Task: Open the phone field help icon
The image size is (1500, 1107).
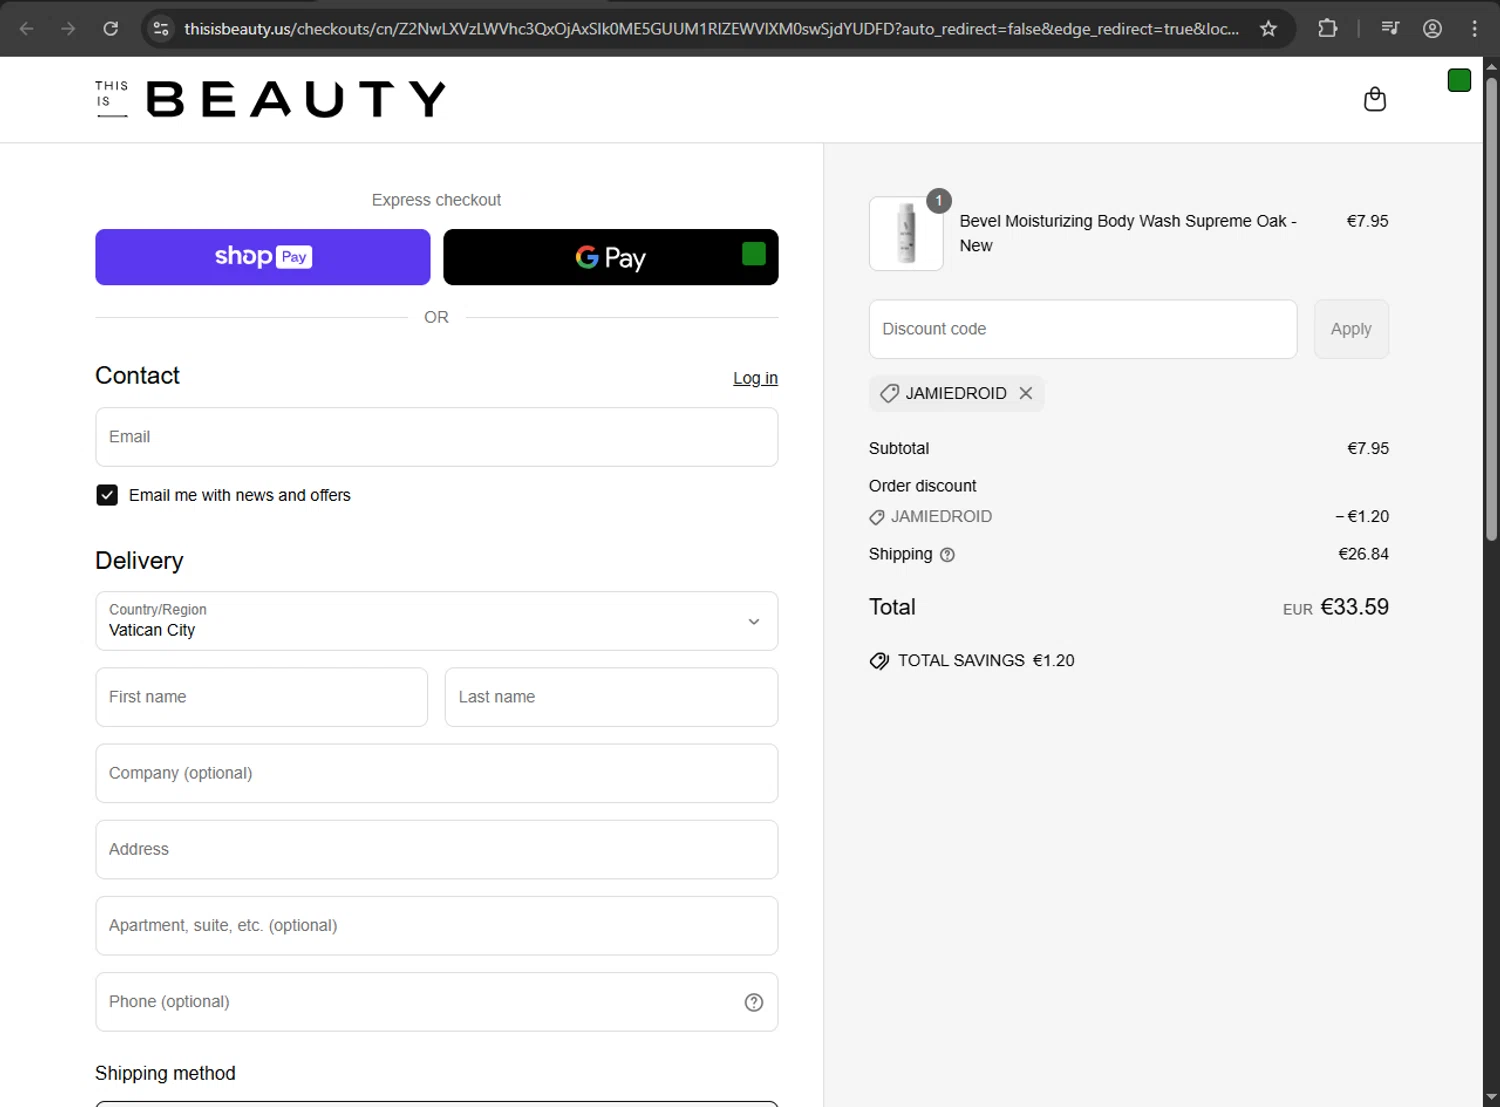Action: 754,1002
